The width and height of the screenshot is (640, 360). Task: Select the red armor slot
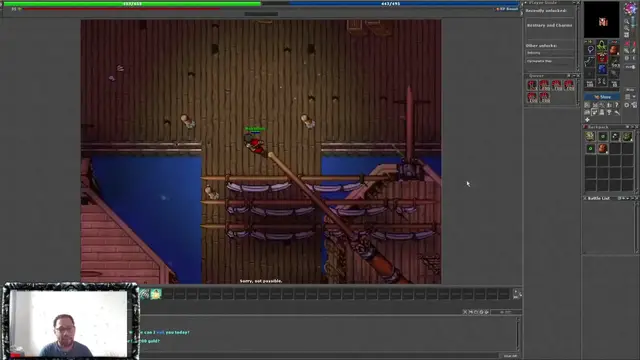point(602,58)
